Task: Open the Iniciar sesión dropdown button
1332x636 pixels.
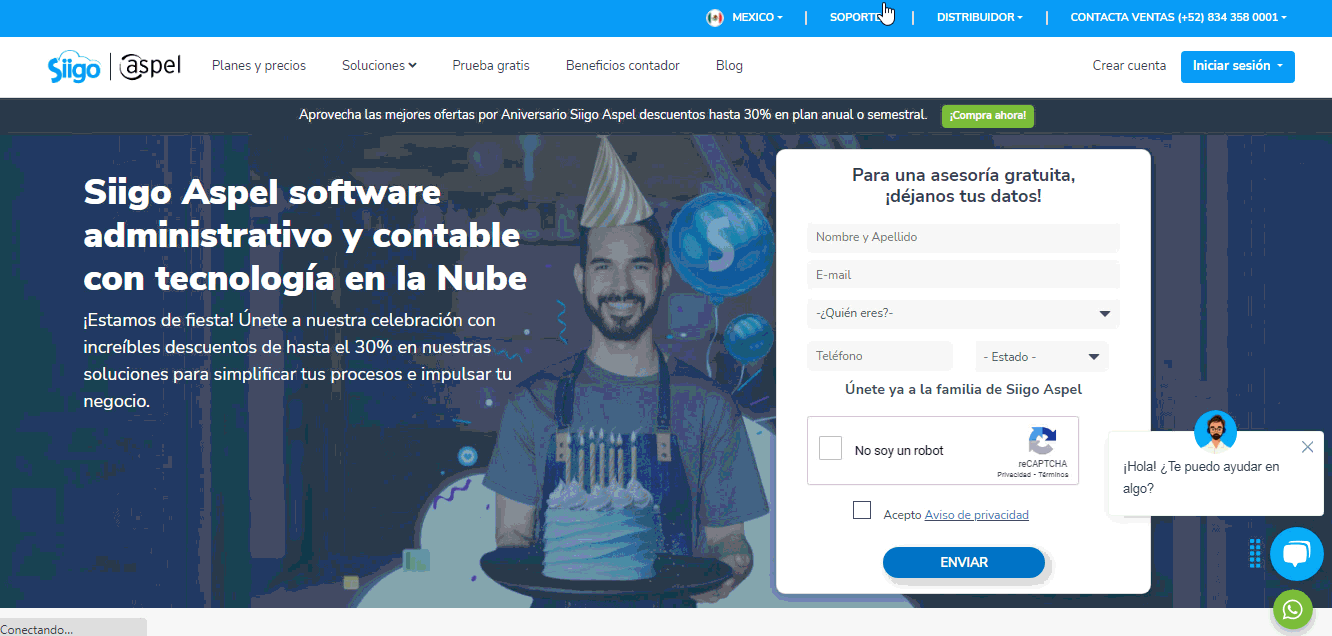Action: point(1238,66)
